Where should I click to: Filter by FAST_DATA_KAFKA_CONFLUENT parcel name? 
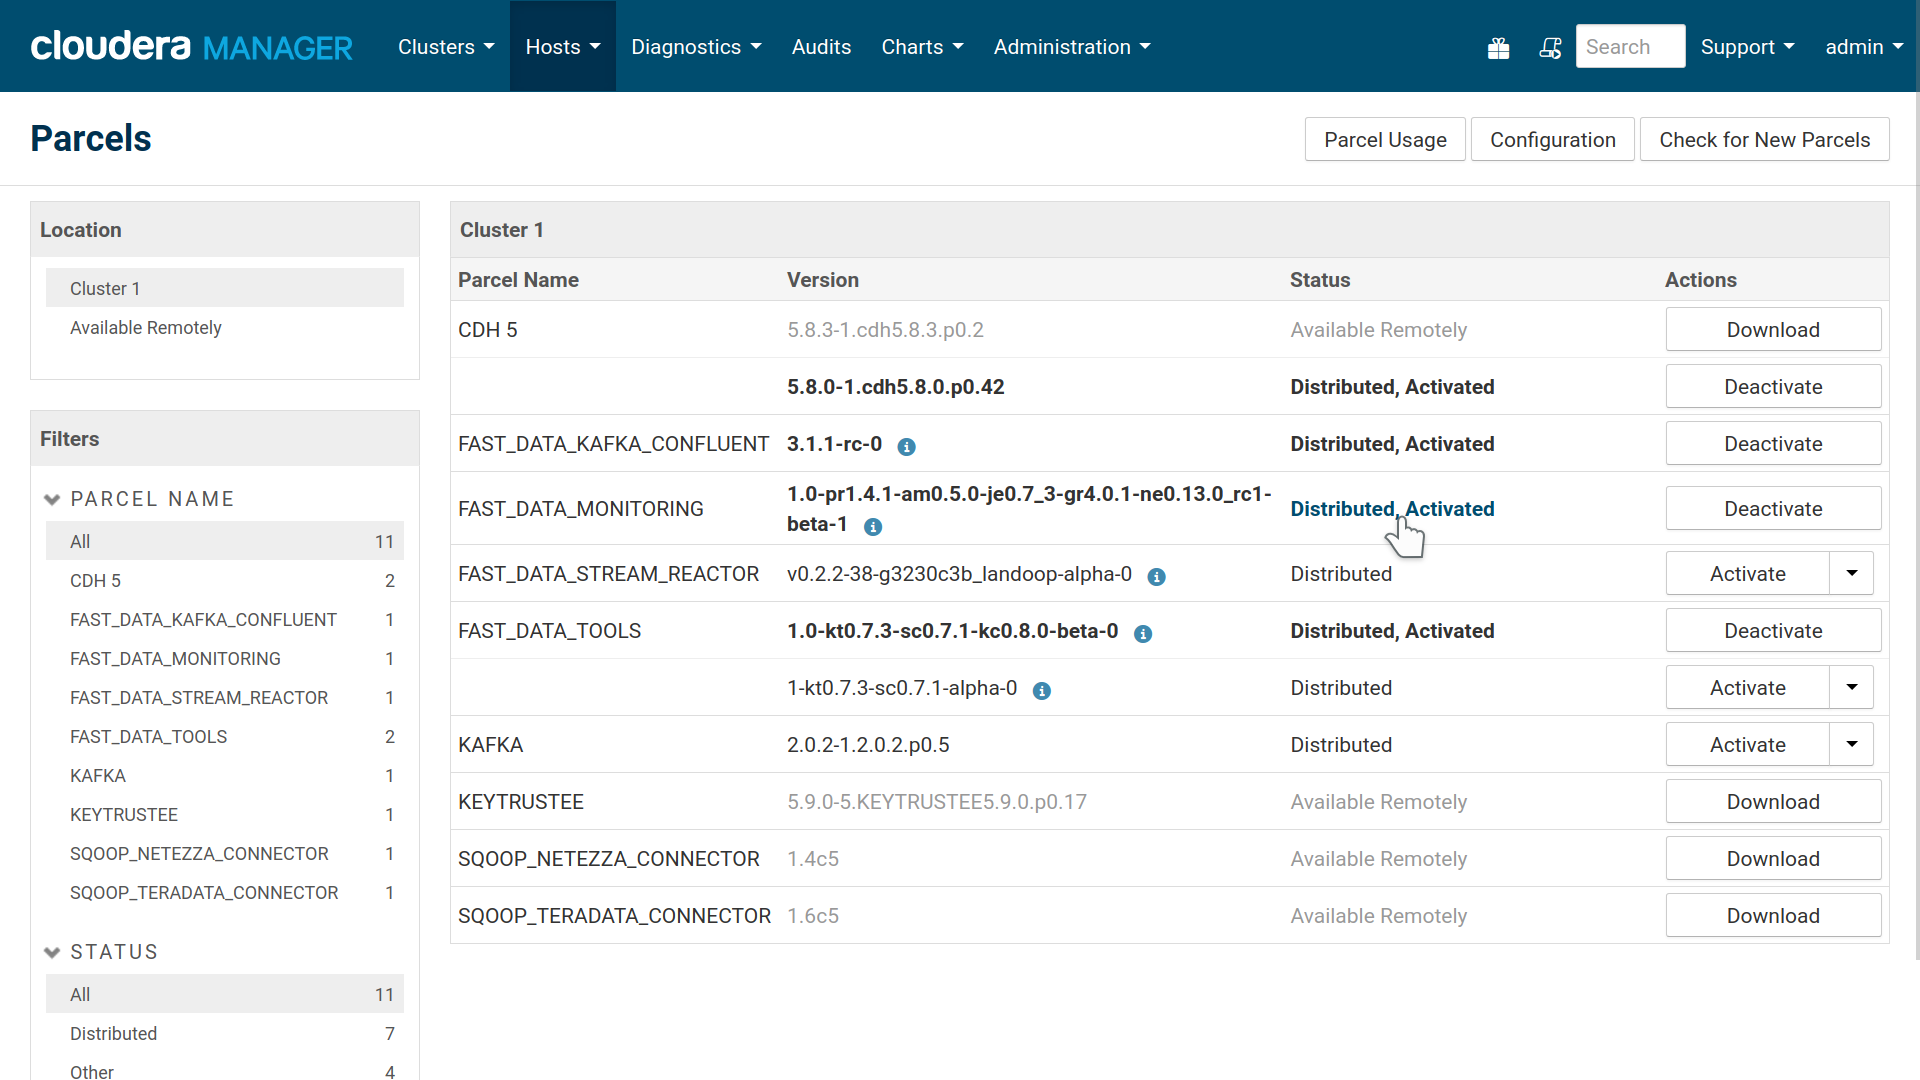coord(225,619)
